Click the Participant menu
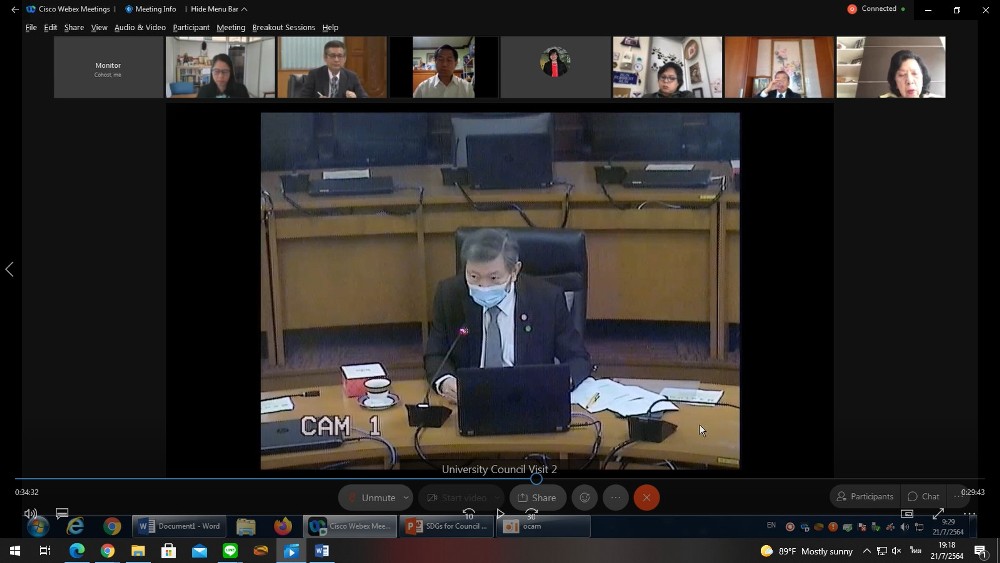The height and width of the screenshot is (563, 1000). 191,27
